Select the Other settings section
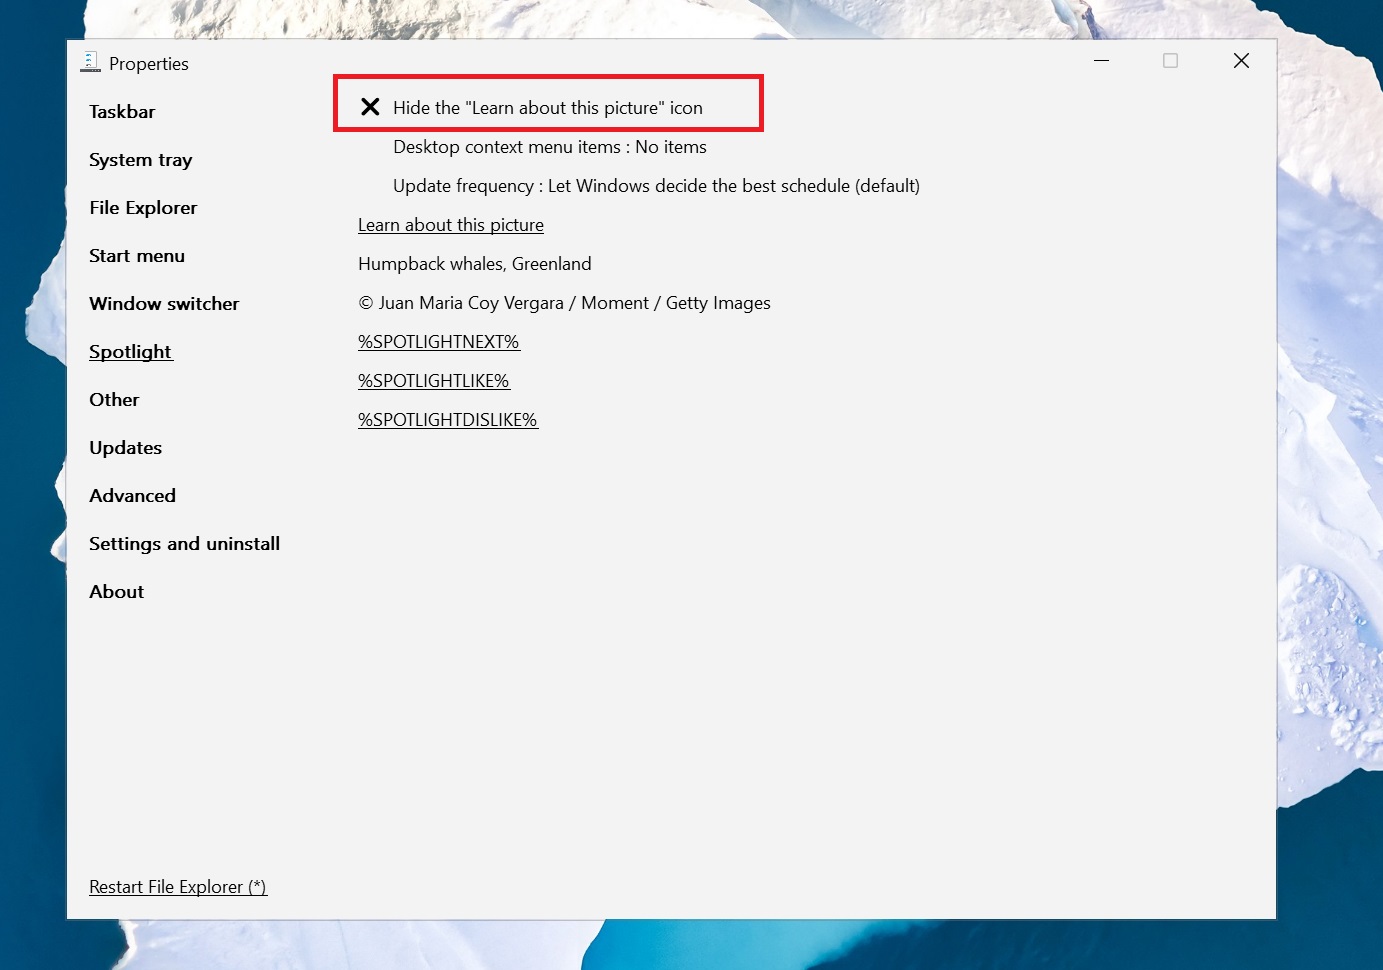Screen dimensions: 1383x970 113,399
